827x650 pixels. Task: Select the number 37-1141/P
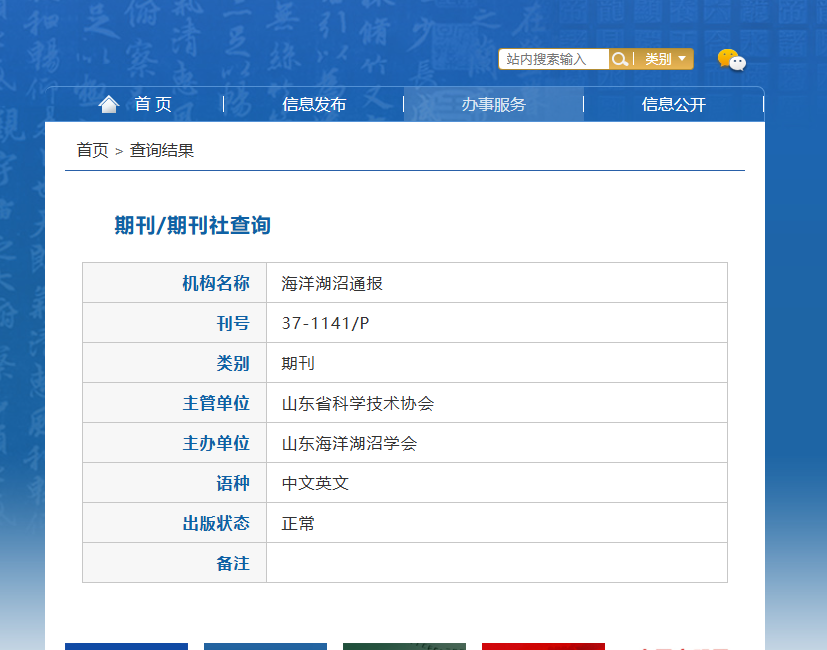coord(325,323)
